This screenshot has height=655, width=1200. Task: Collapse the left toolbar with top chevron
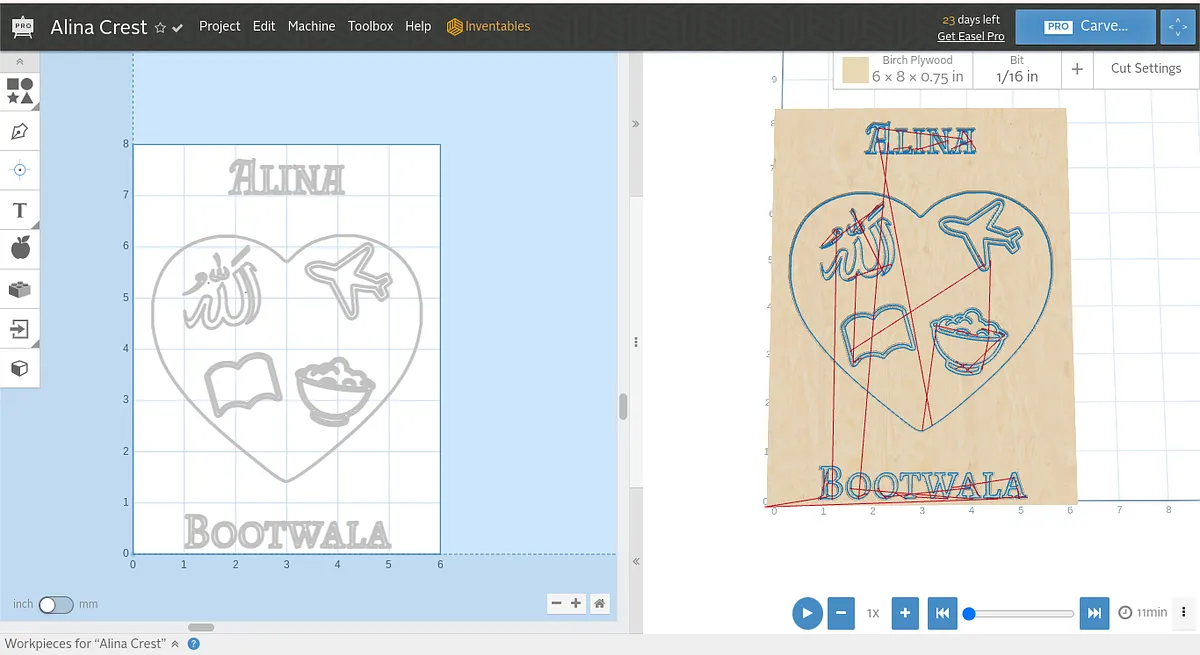point(20,62)
